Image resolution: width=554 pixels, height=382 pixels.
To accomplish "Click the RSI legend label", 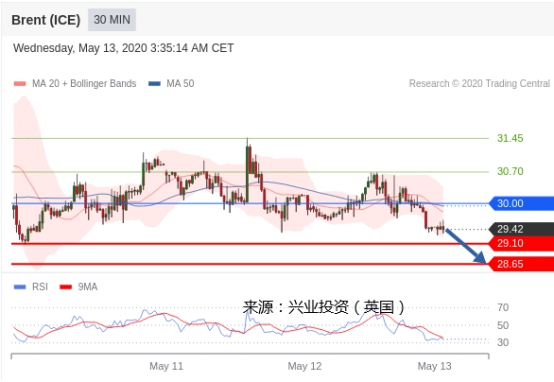I will pos(40,287).
